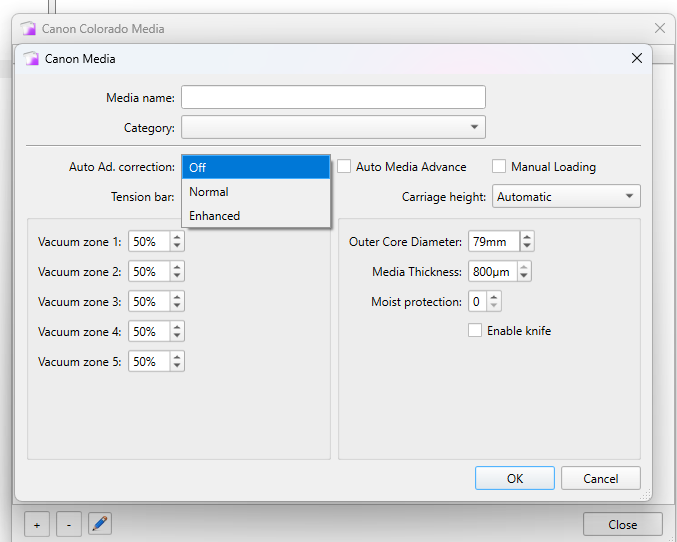Screen dimensions: 677x542
Task: Enable the Auto Media Advance checkbox
Action: (x=344, y=166)
